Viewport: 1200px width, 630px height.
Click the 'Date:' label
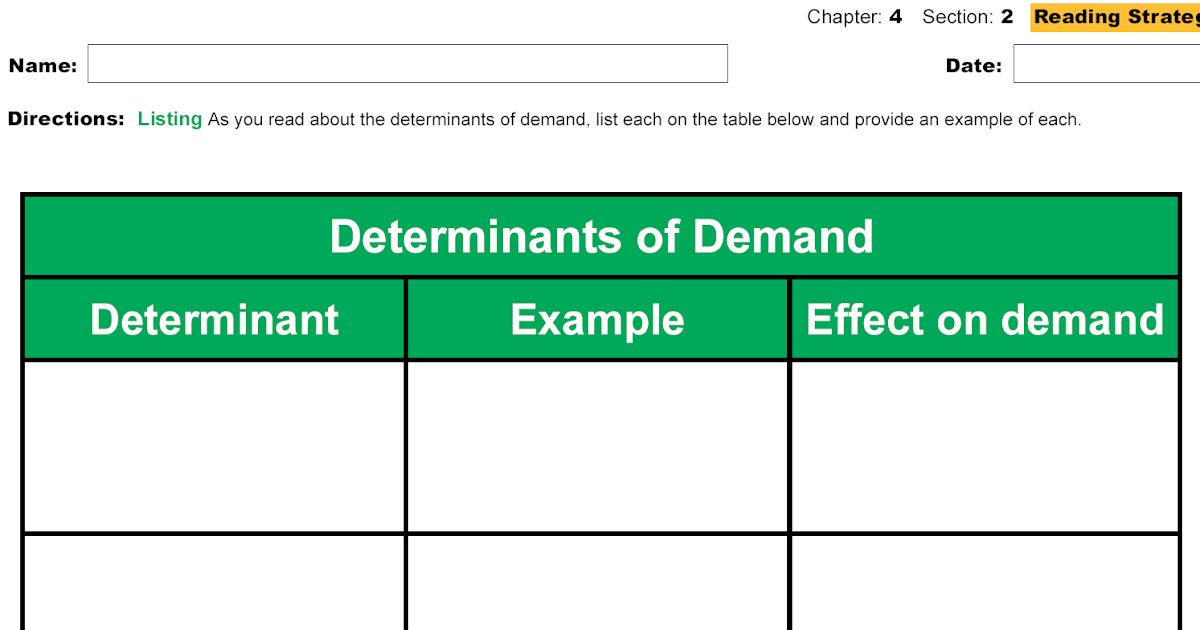coord(974,66)
